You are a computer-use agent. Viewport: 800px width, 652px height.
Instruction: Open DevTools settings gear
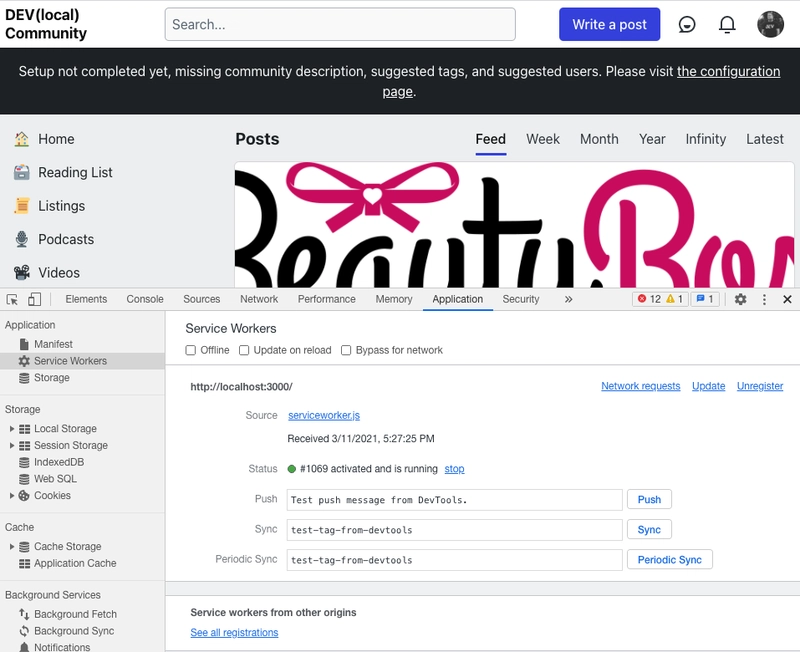click(x=740, y=299)
